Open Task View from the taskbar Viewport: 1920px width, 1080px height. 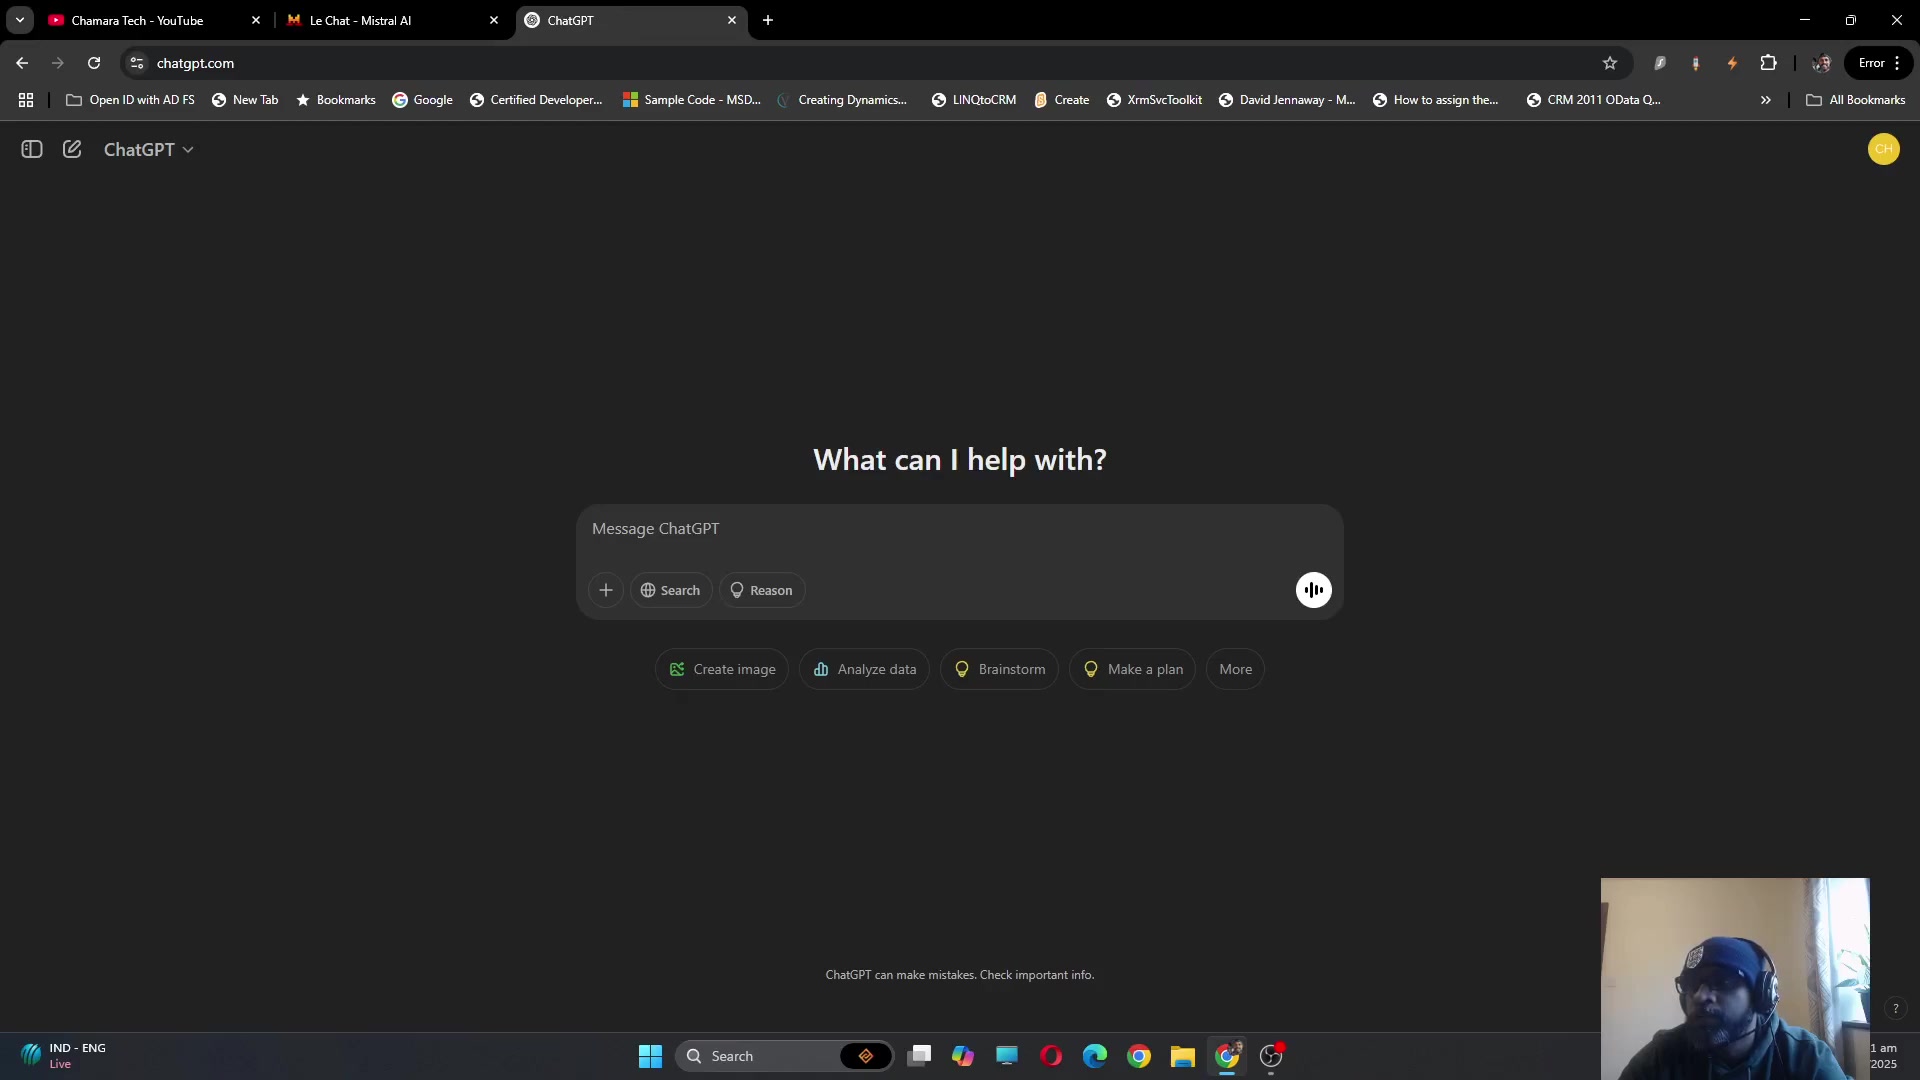pos(920,1056)
